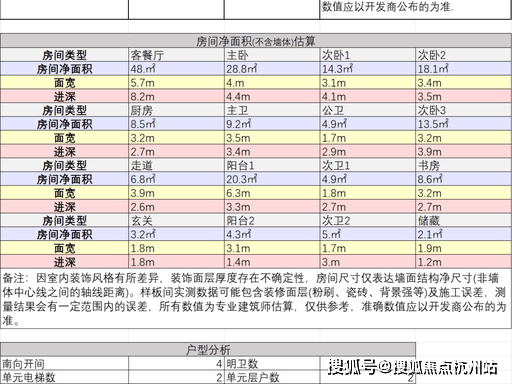Select the 玄关 room type cell
Image resolution: width=512 pixels, height=384 pixels.
click(176, 221)
